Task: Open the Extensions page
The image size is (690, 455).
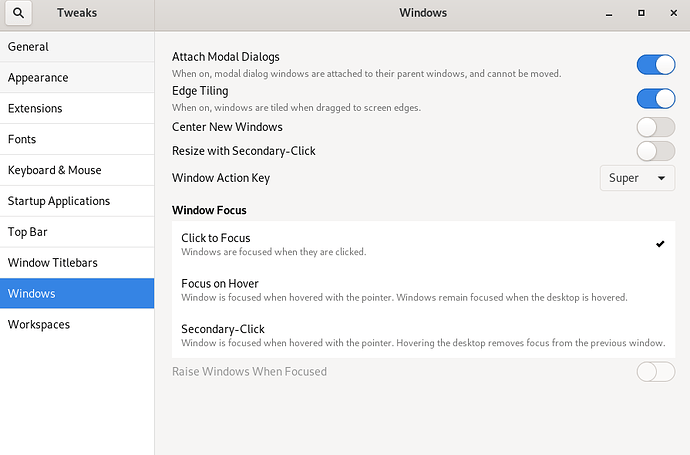Action: [x=77, y=109]
